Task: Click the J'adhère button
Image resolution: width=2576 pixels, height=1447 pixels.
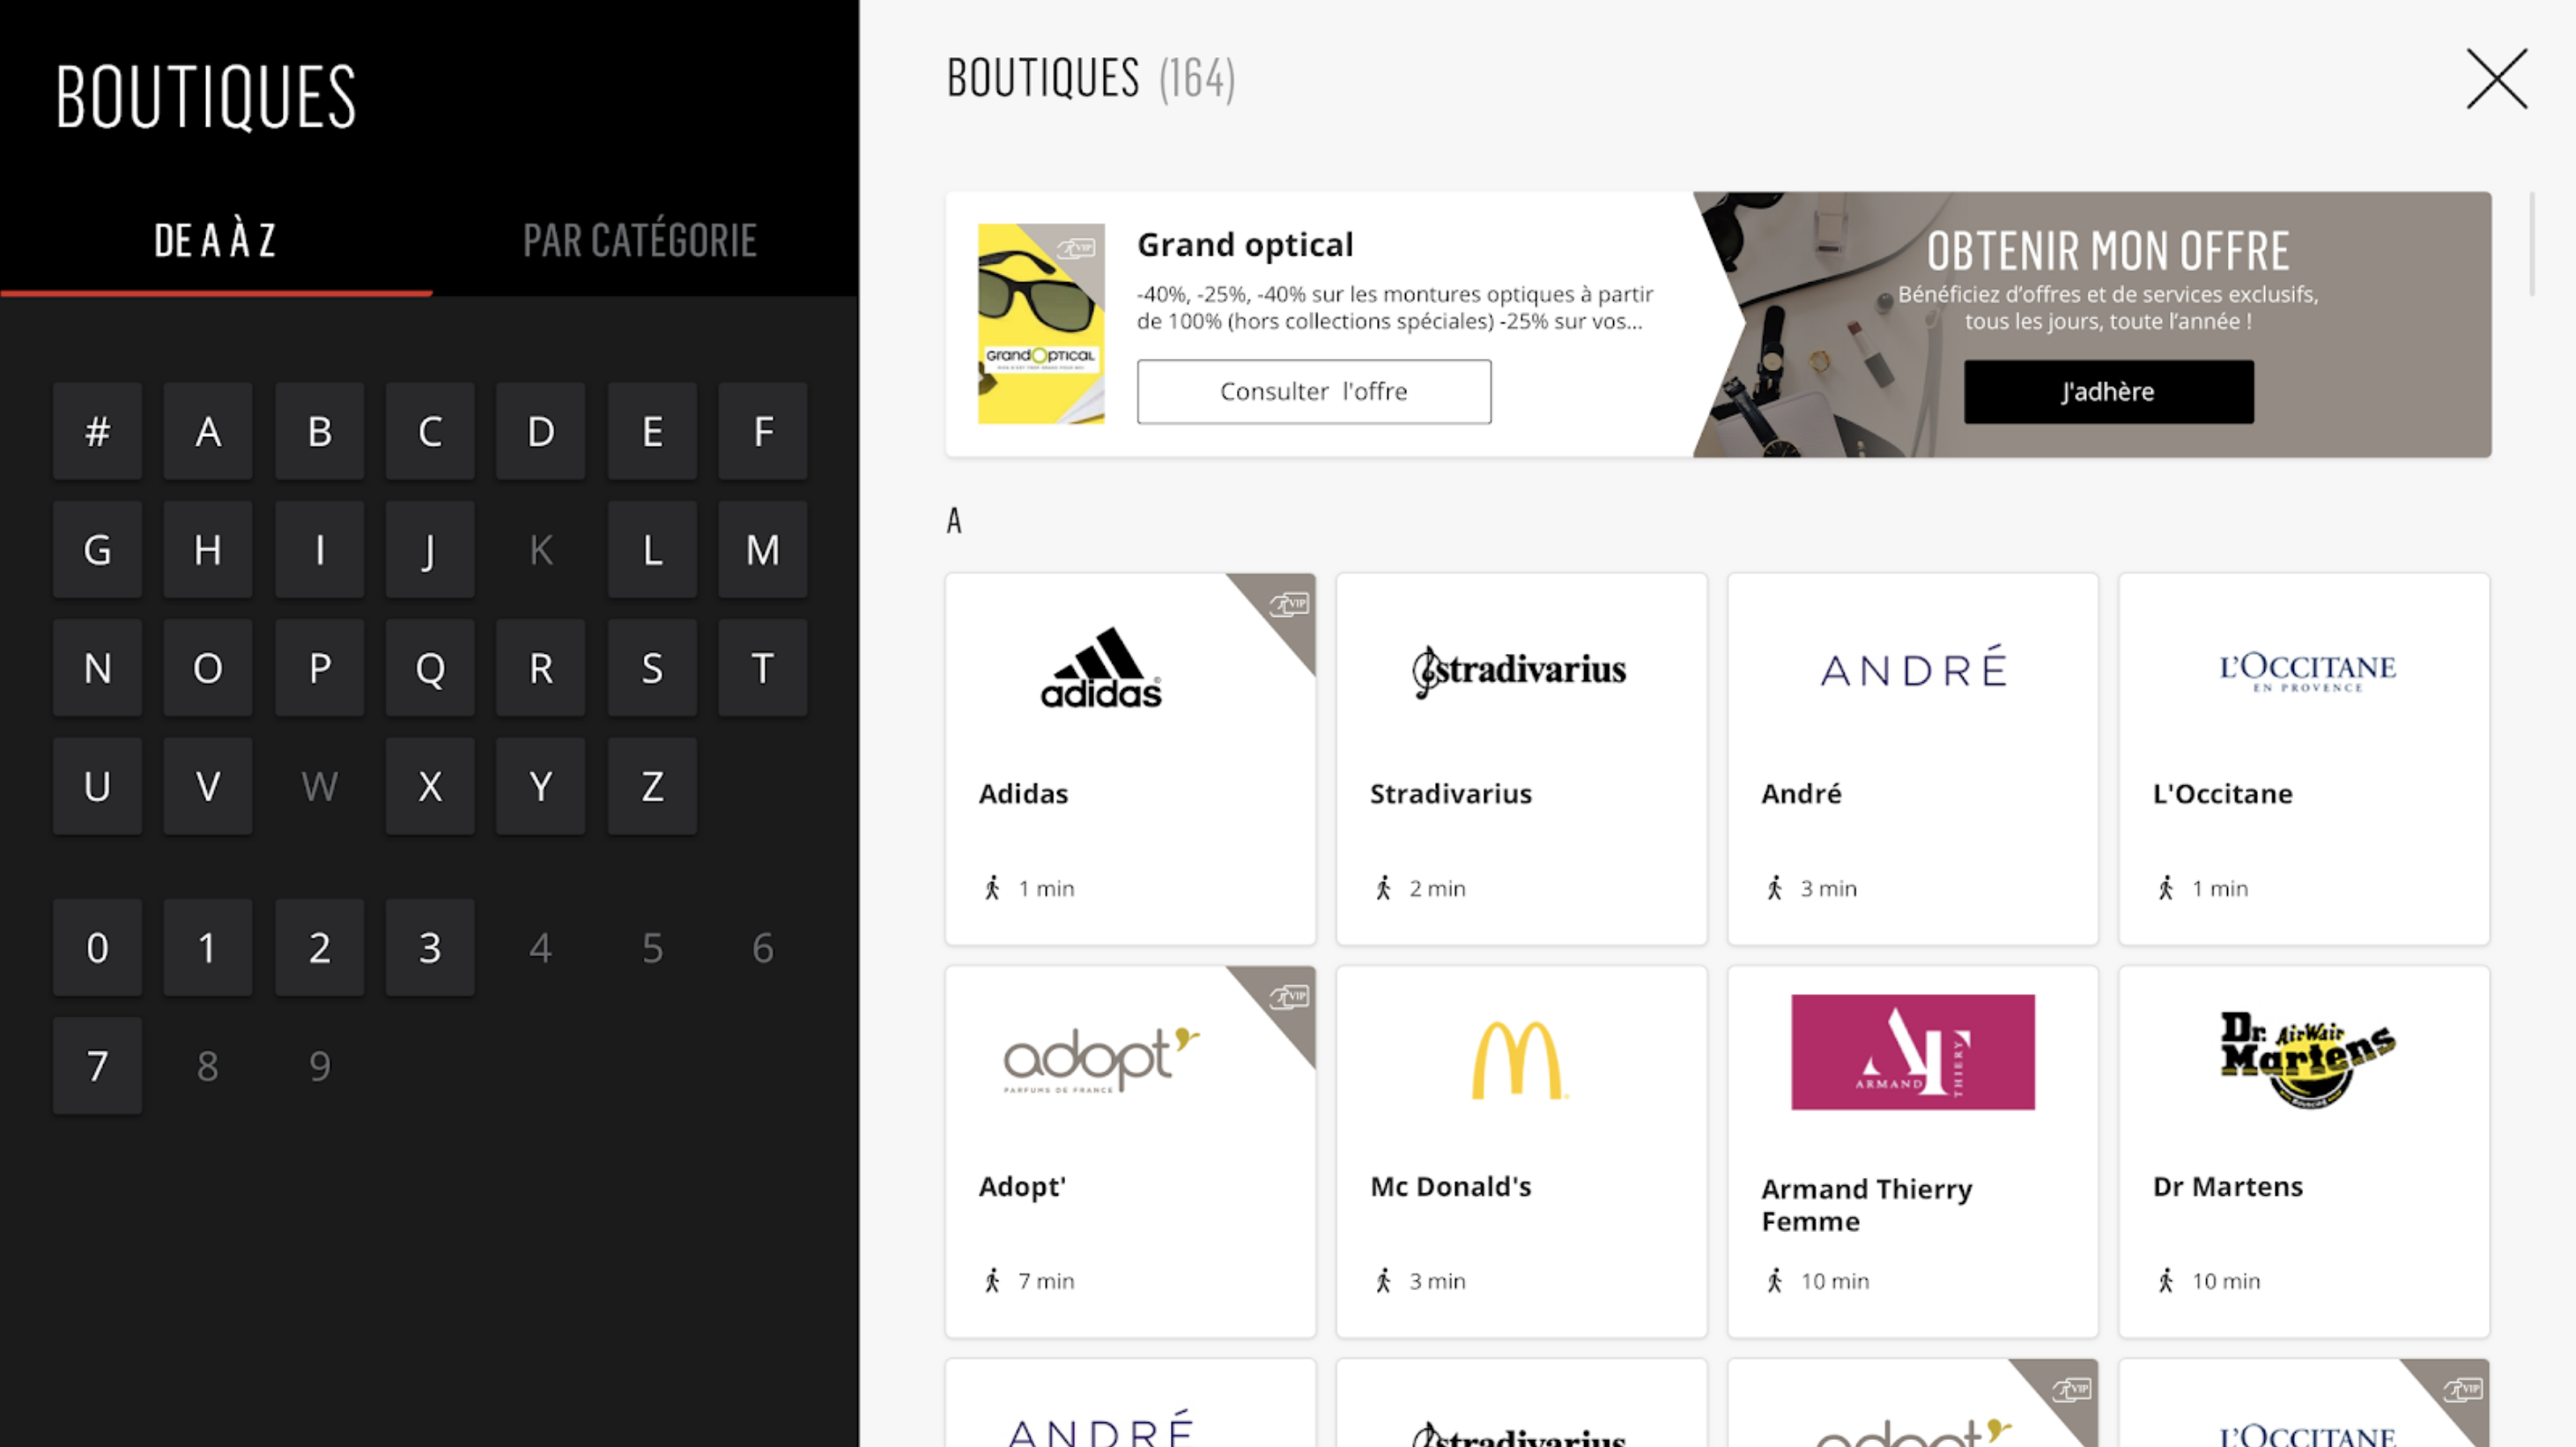Action: point(2108,392)
